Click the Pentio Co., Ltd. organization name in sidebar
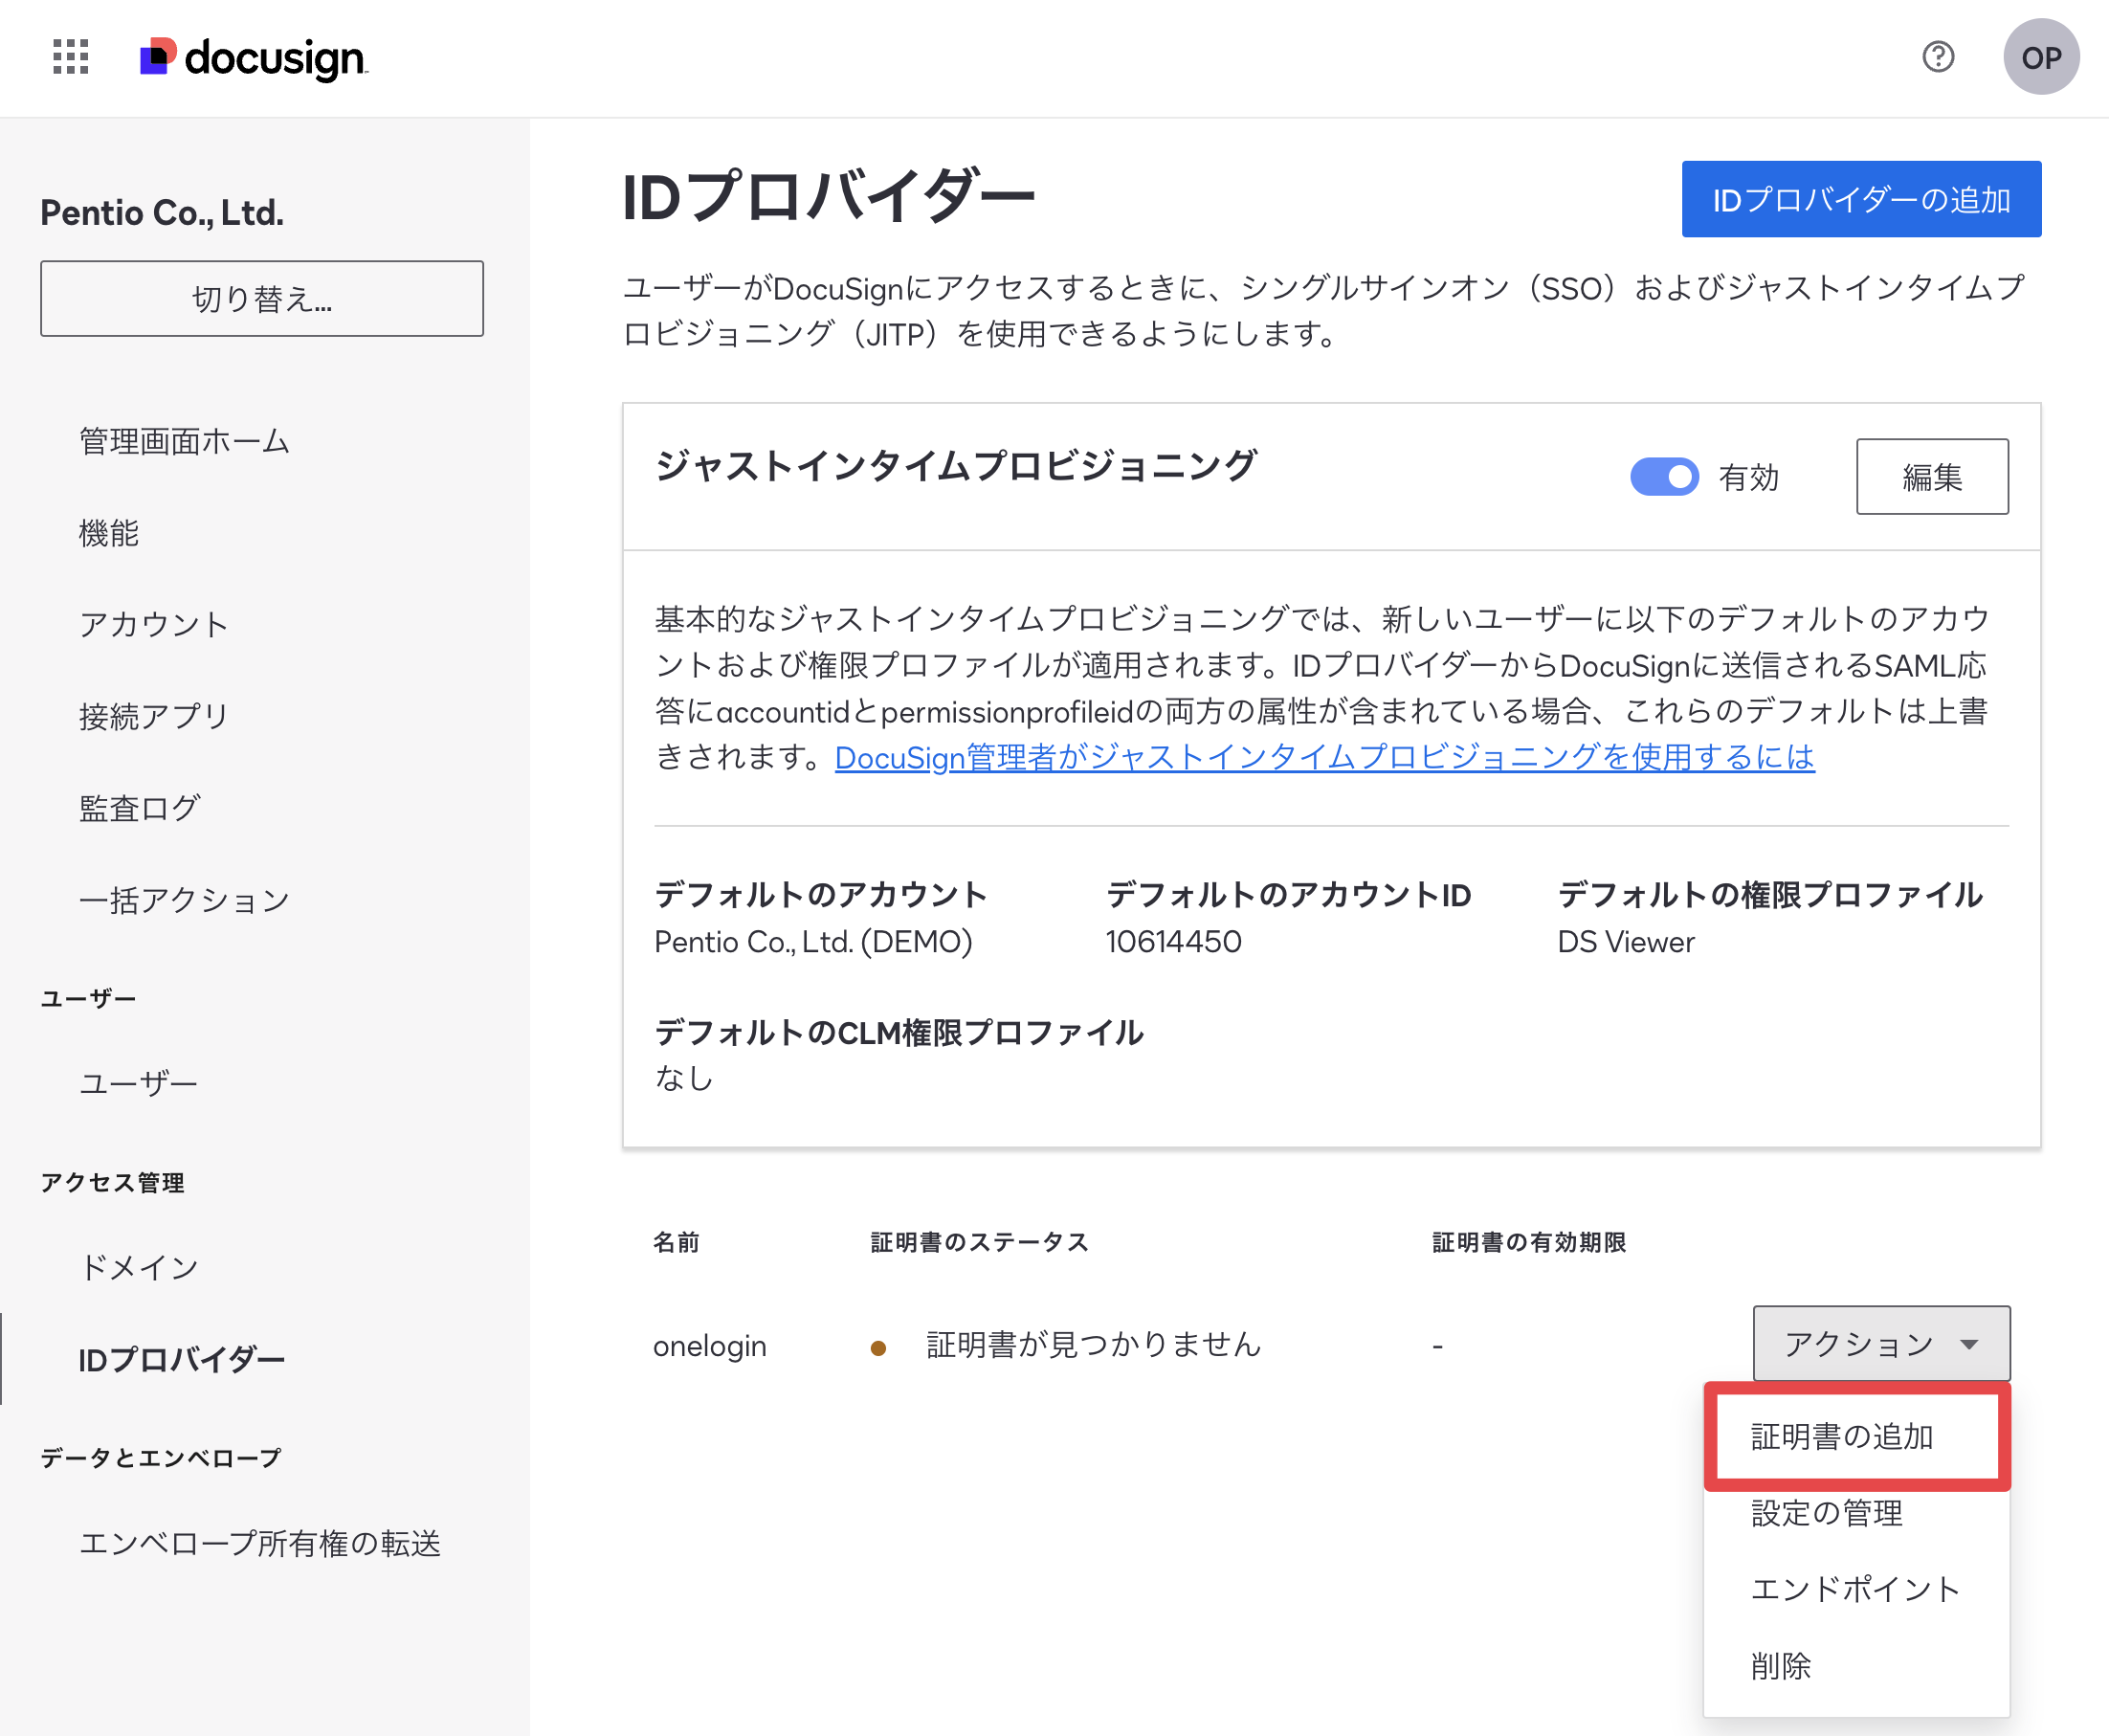This screenshot has height=1736, width=2109. 162,212
